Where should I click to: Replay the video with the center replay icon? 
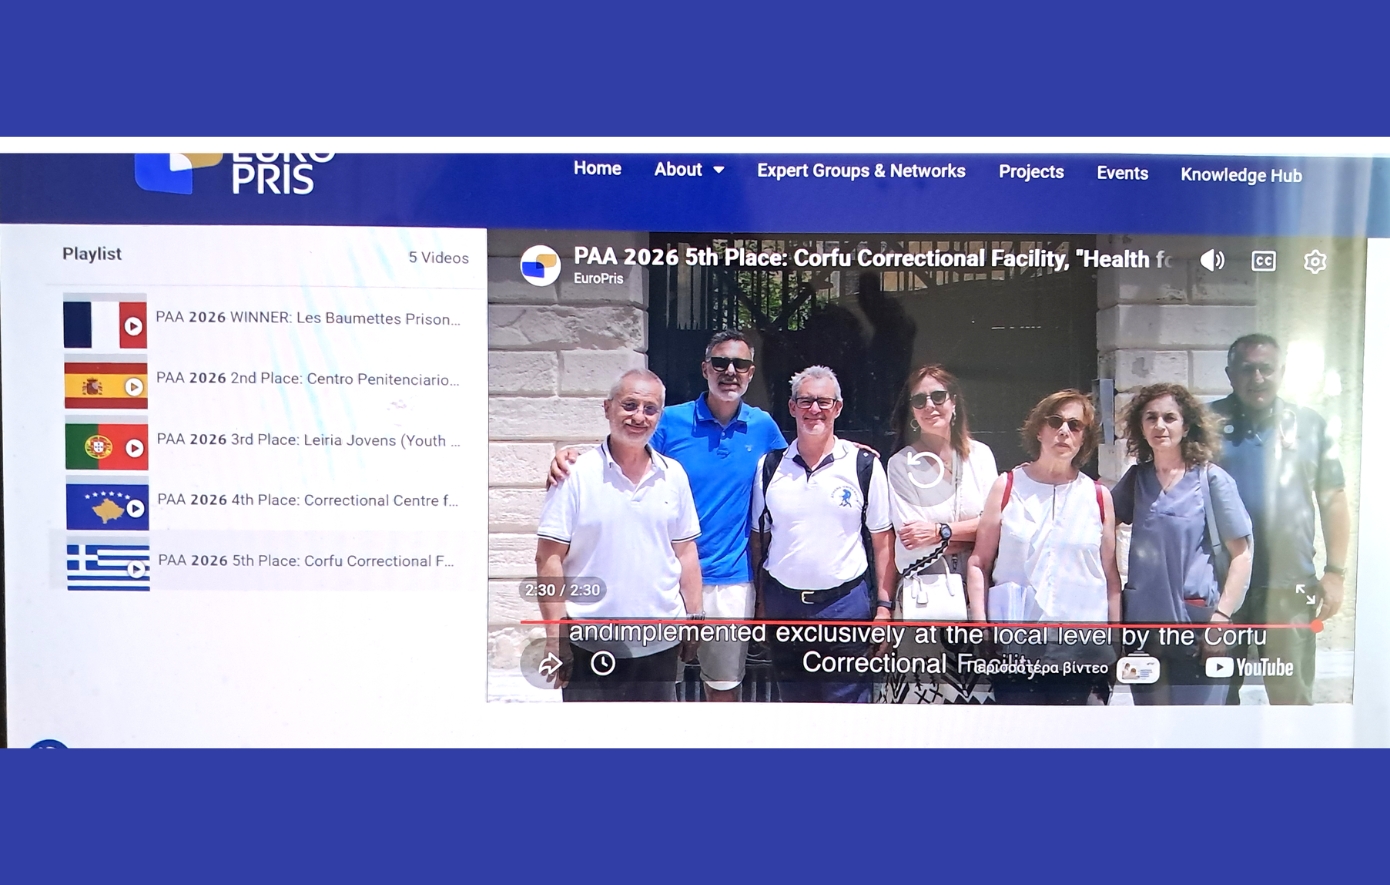(x=925, y=469)
